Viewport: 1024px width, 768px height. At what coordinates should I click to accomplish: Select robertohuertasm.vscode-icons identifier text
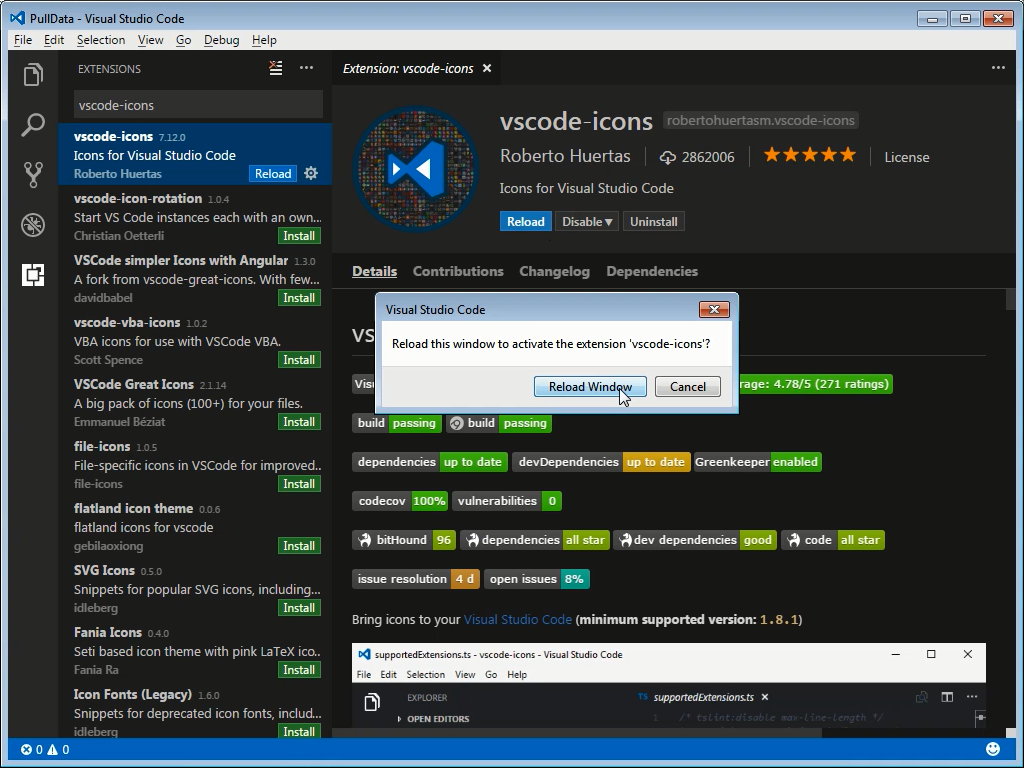(761, 120)
